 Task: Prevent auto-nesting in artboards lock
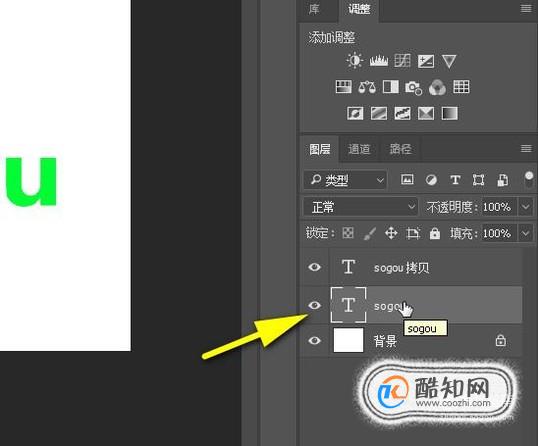pos(413,234)
